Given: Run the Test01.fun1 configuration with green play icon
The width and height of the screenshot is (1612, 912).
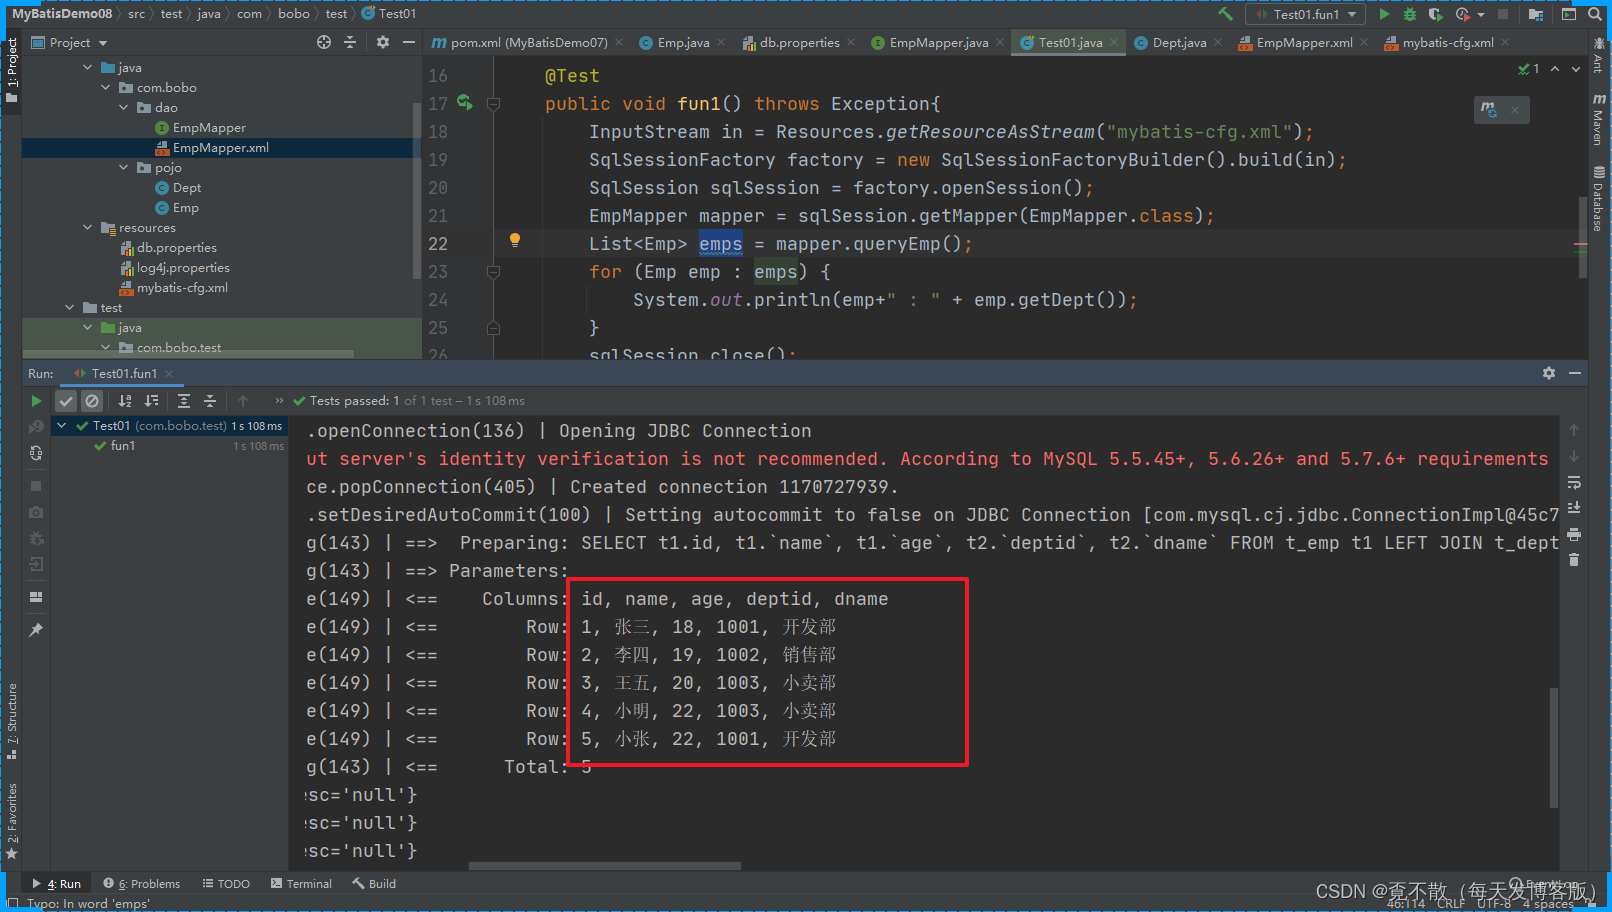Looking at the screenshot, I should click(1384, 13).
